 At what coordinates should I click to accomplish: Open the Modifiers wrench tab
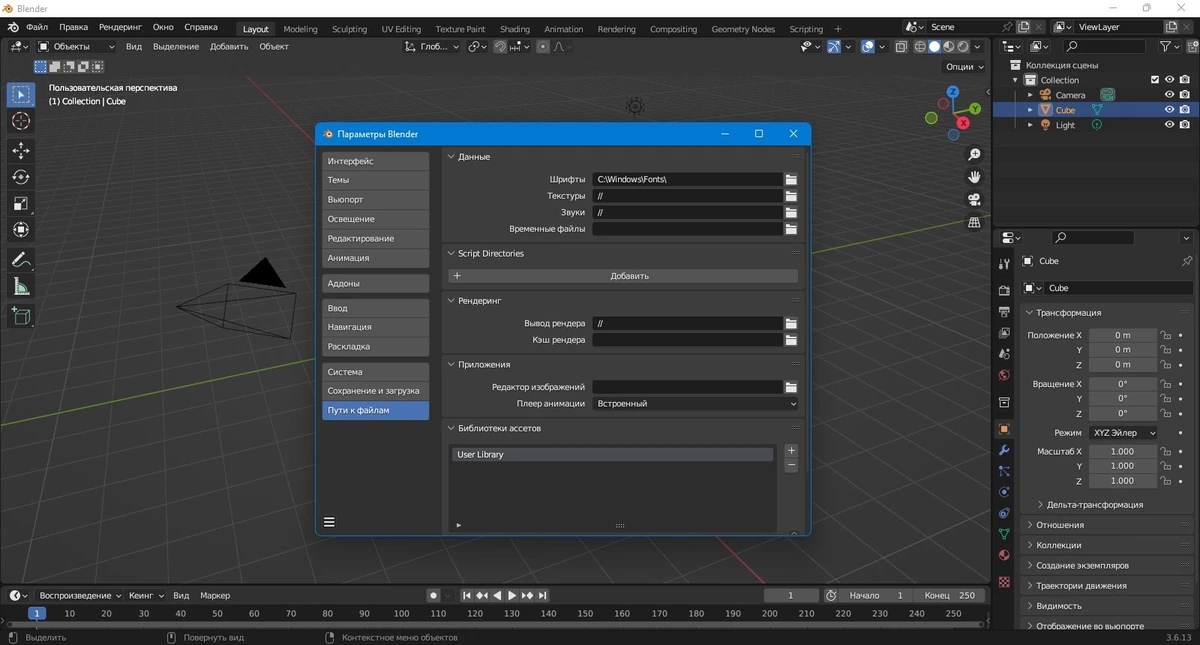1004,450
